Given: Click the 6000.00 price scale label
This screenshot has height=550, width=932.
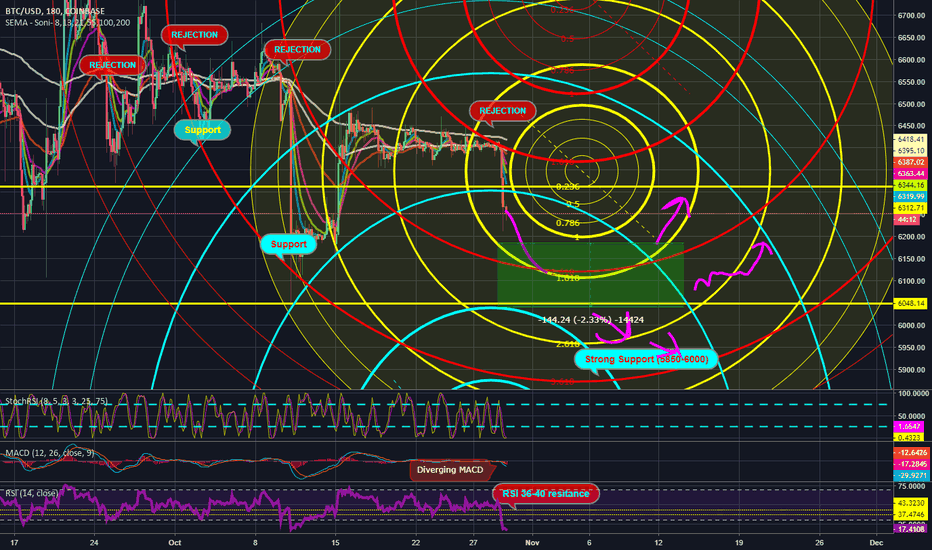Looking at the screenshot, I should (x=911, y=325).
